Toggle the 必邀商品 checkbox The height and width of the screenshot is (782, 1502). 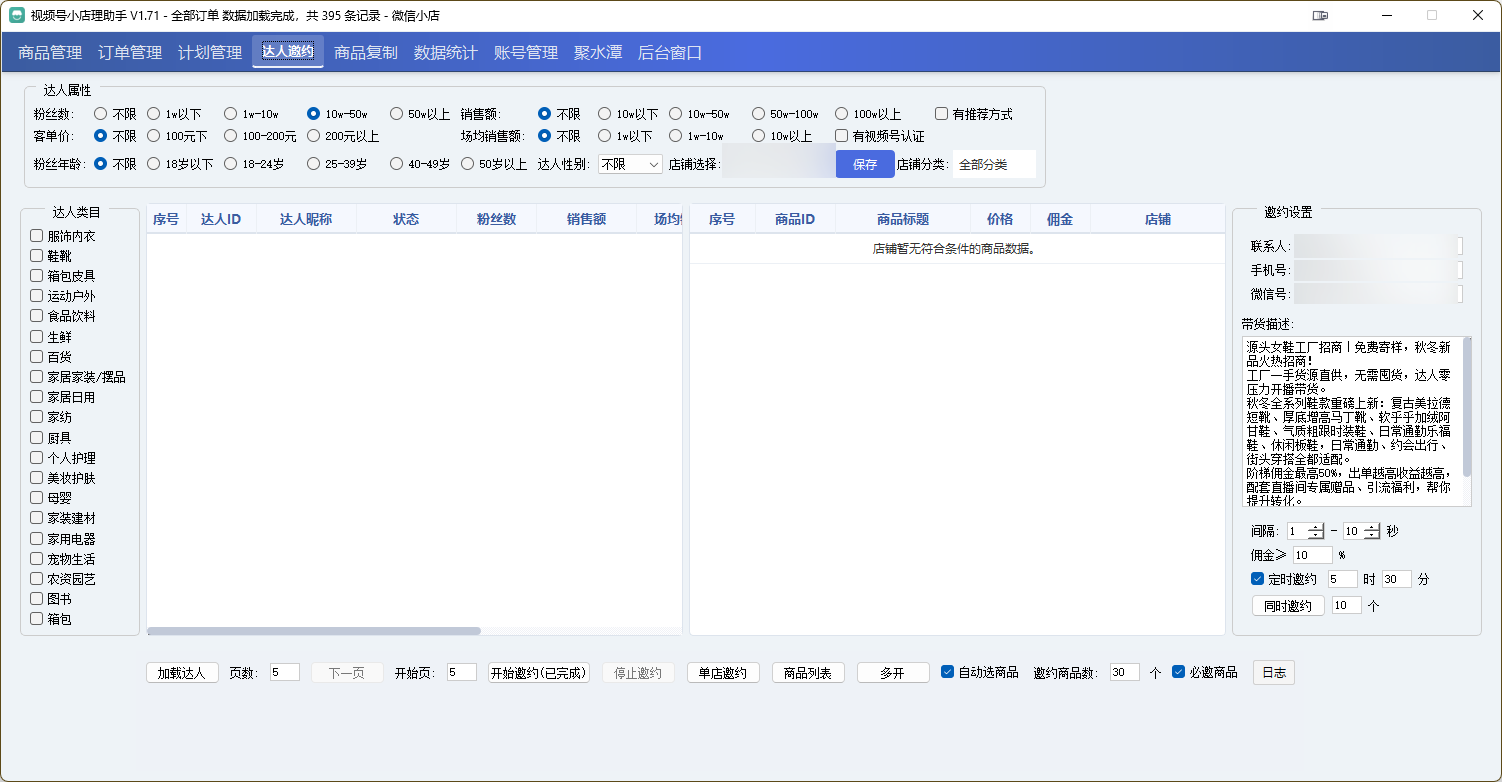click(x=1179, y=672)
